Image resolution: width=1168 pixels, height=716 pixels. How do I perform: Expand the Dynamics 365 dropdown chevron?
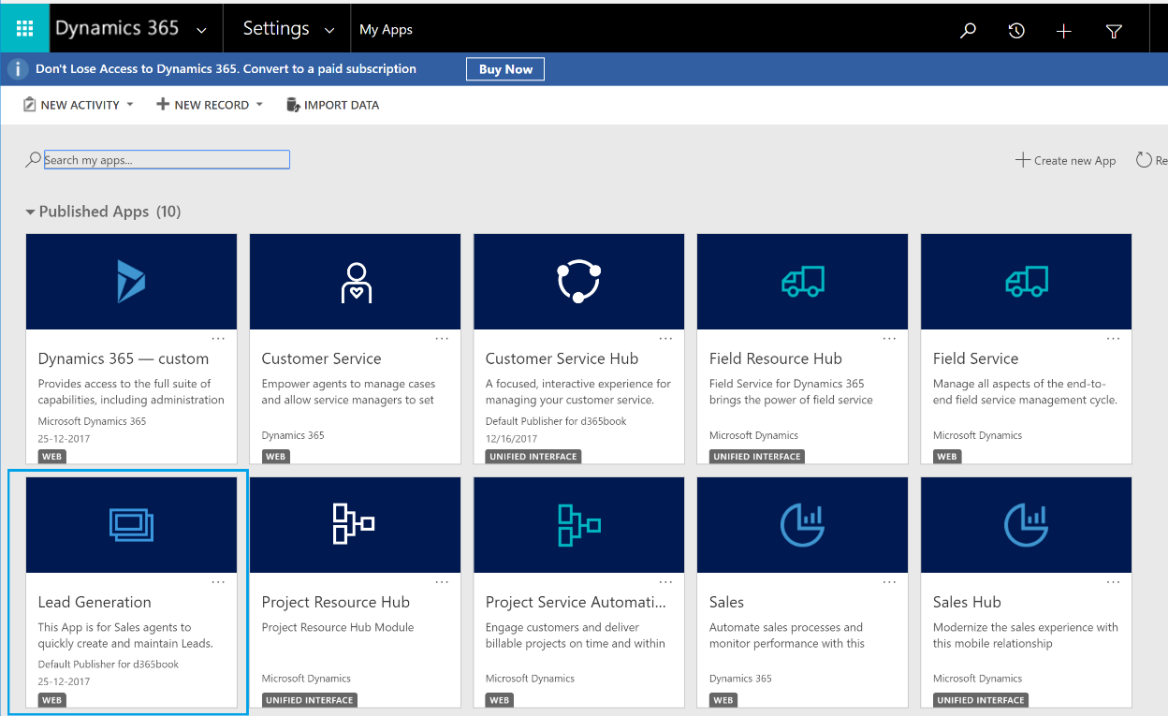201,31
